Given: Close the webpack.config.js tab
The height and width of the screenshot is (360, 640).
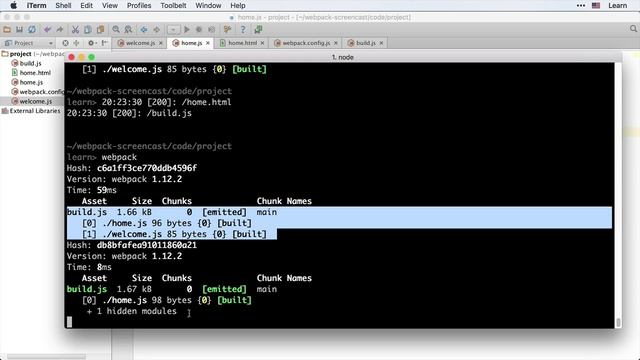Looking at the screenshot, I should 336,43.
